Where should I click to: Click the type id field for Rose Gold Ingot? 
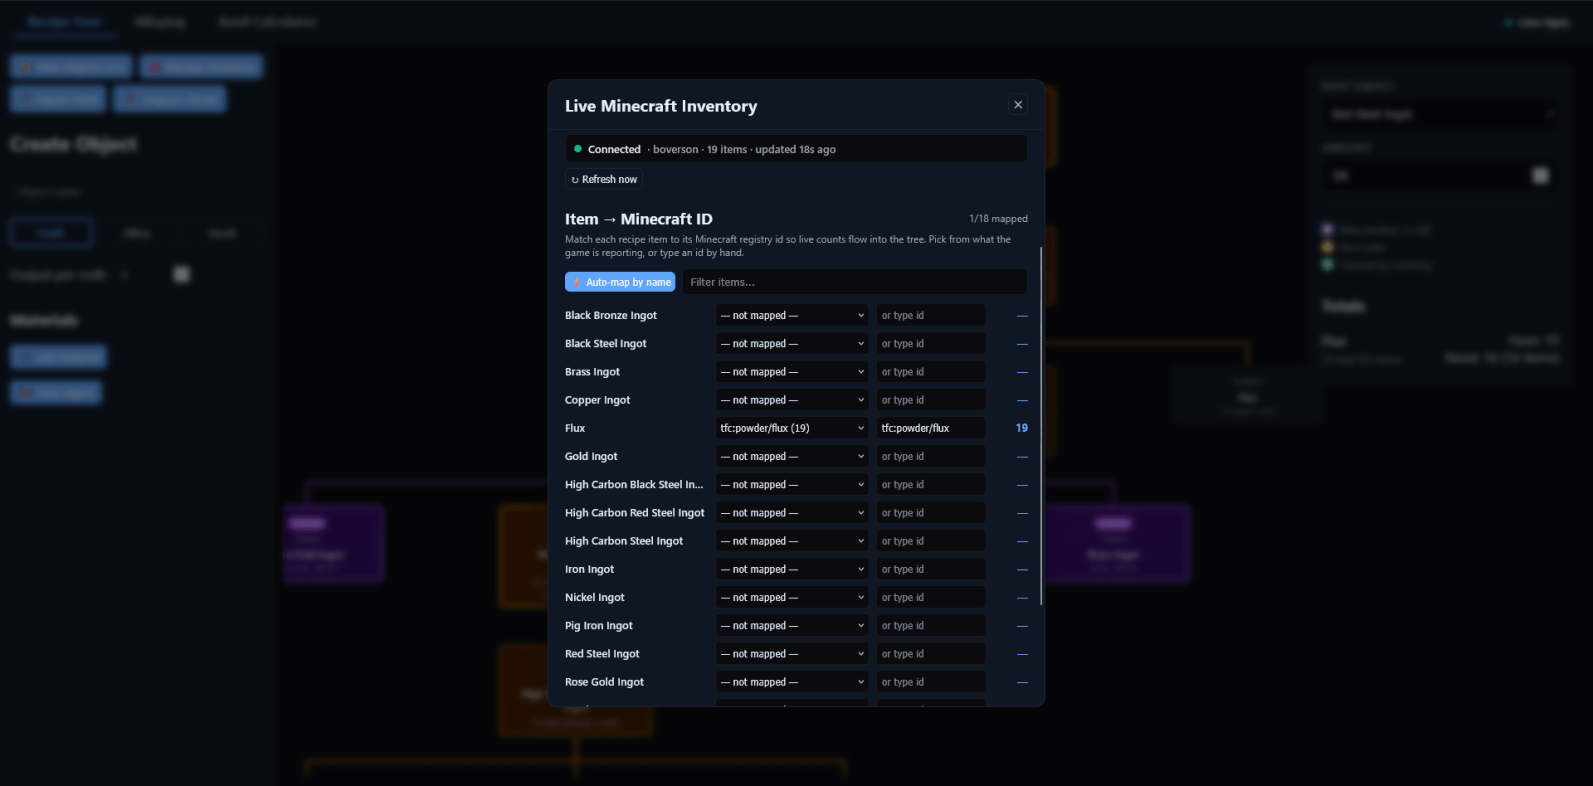pyautogui.click(x=931, y=682)
